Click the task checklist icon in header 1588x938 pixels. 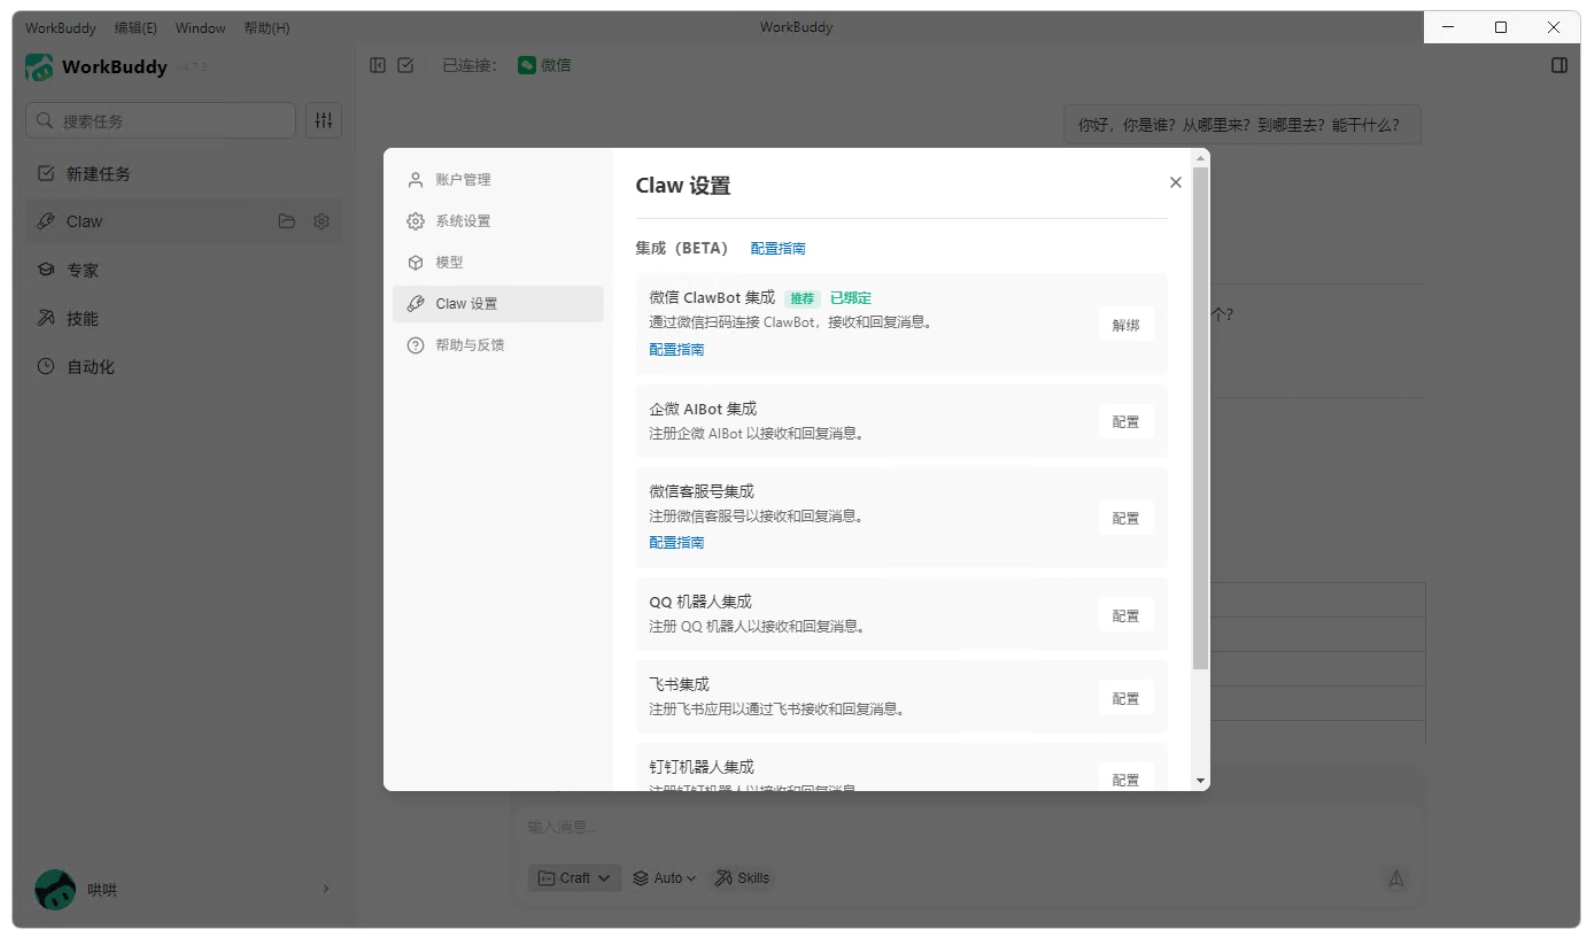coord(405,65)
